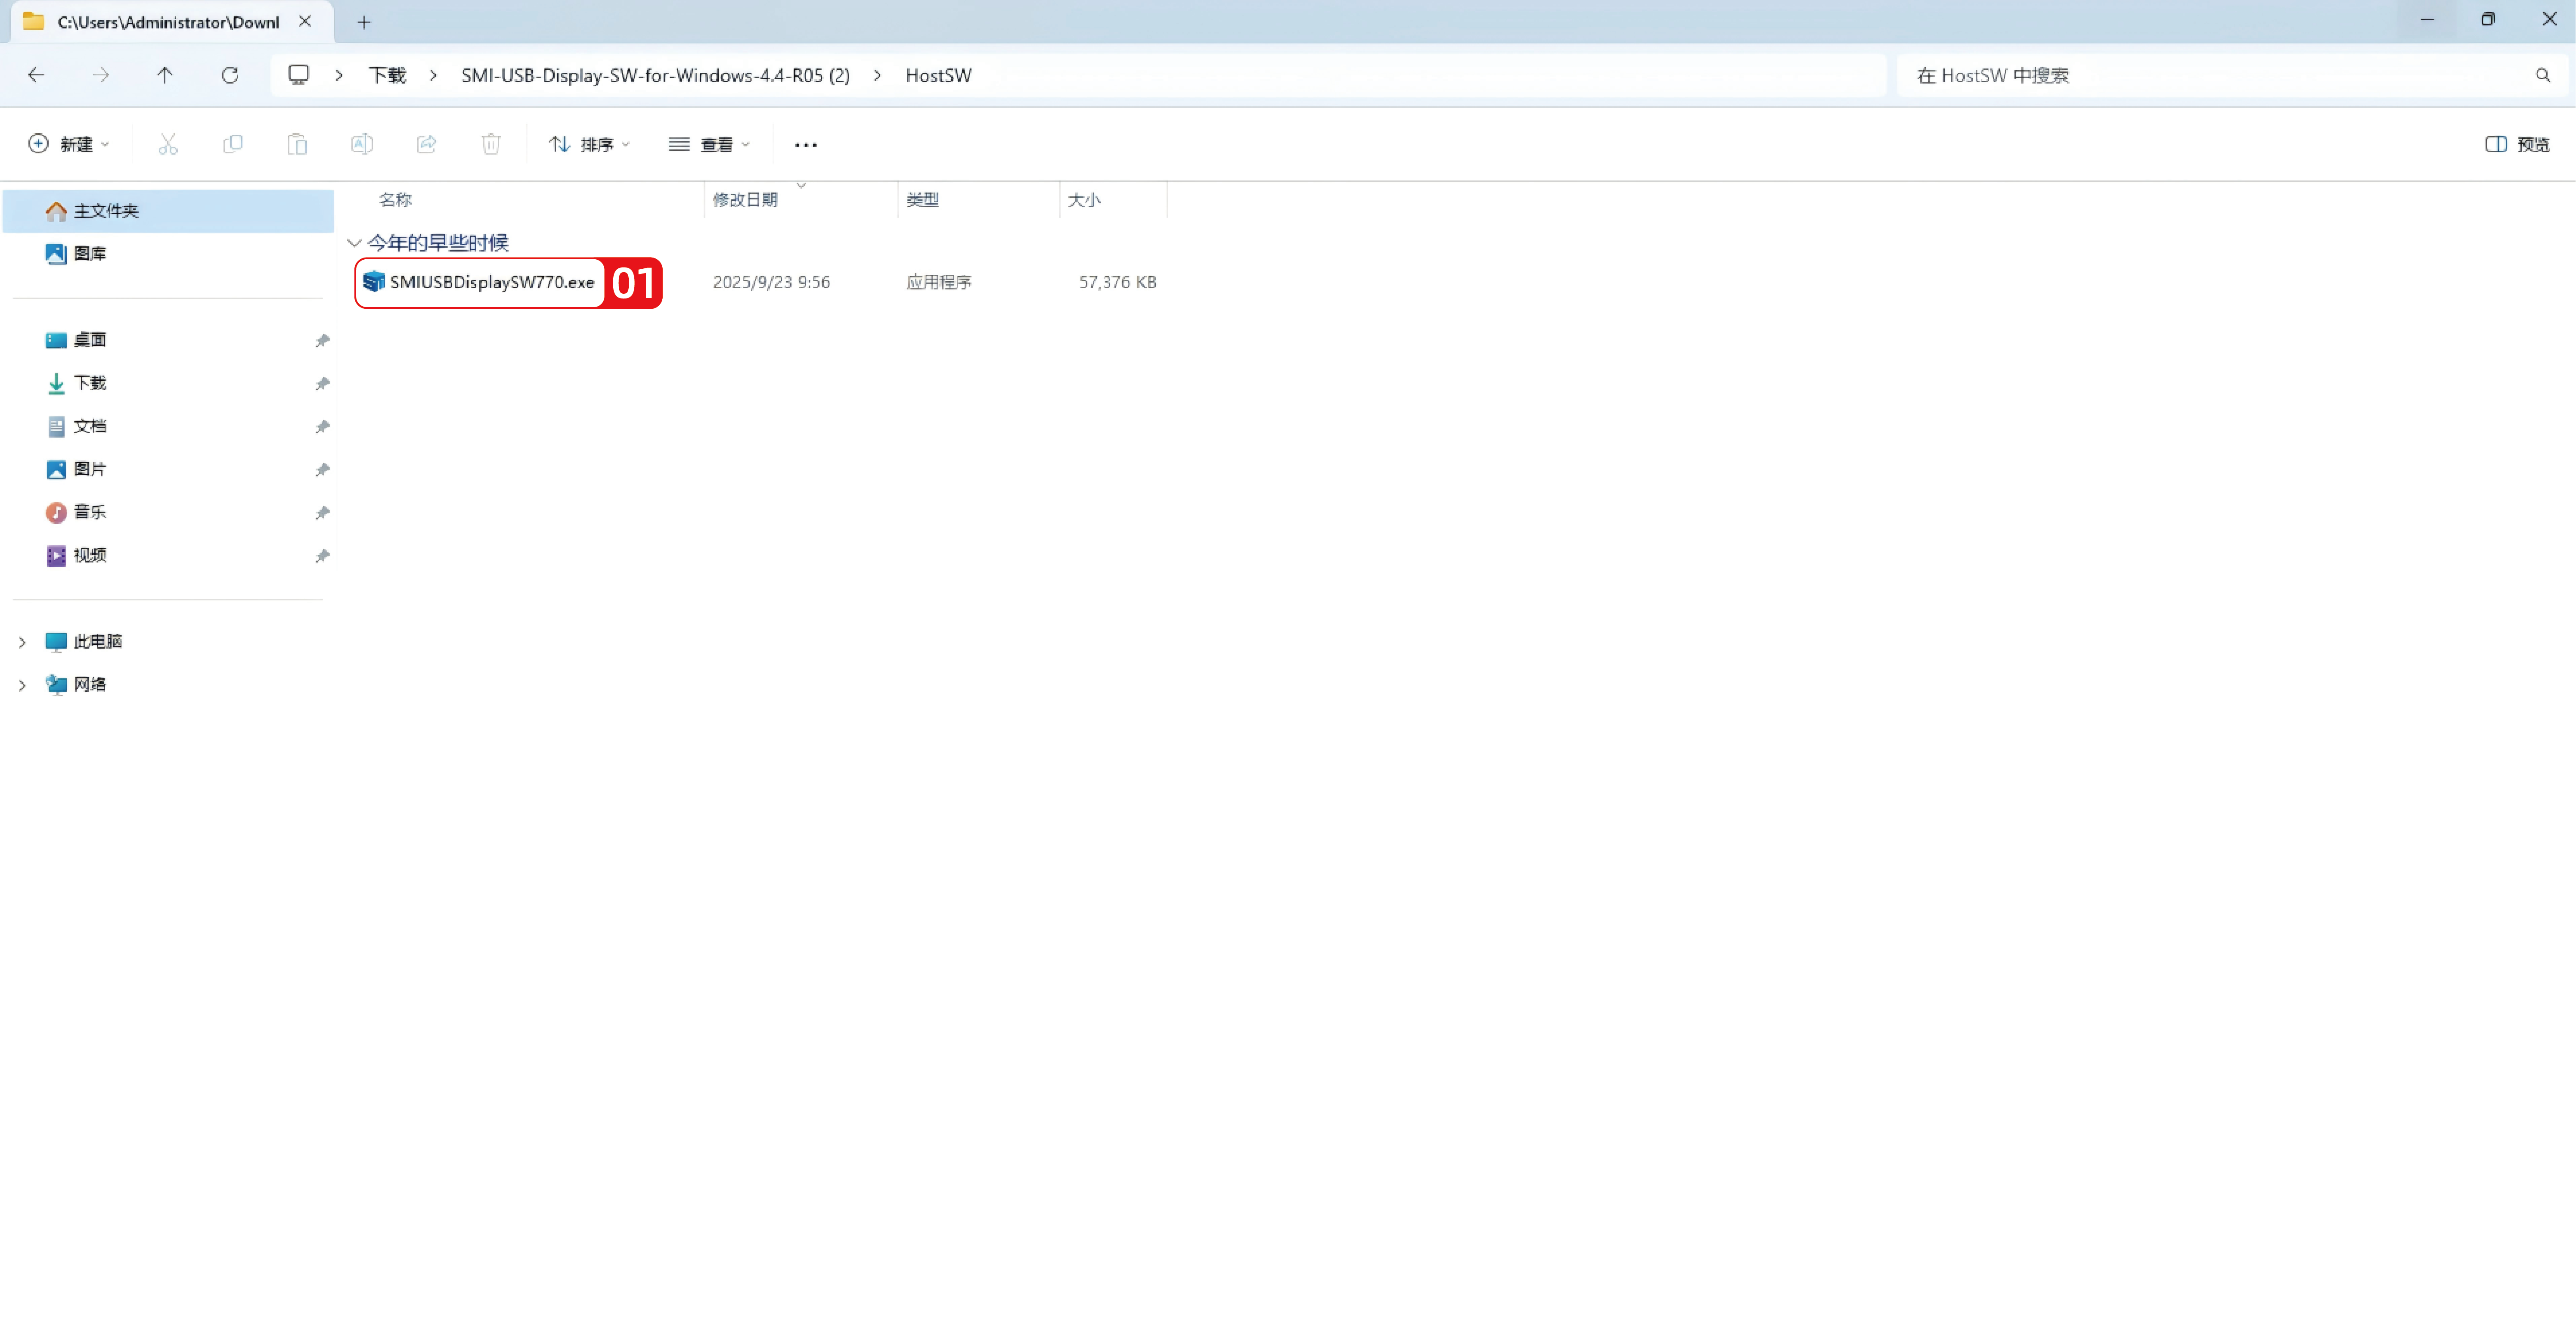
Task: Go up one folder level
Action: tap(165, 75)
